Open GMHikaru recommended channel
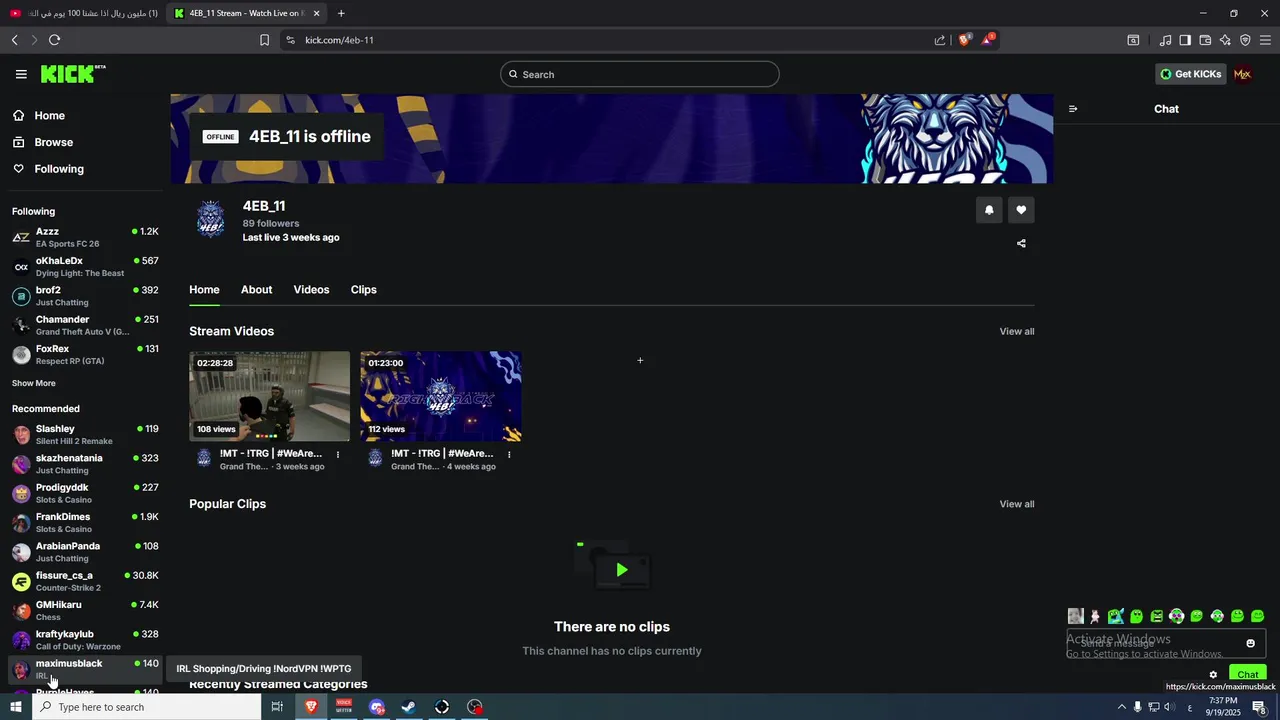 [84, 610]
